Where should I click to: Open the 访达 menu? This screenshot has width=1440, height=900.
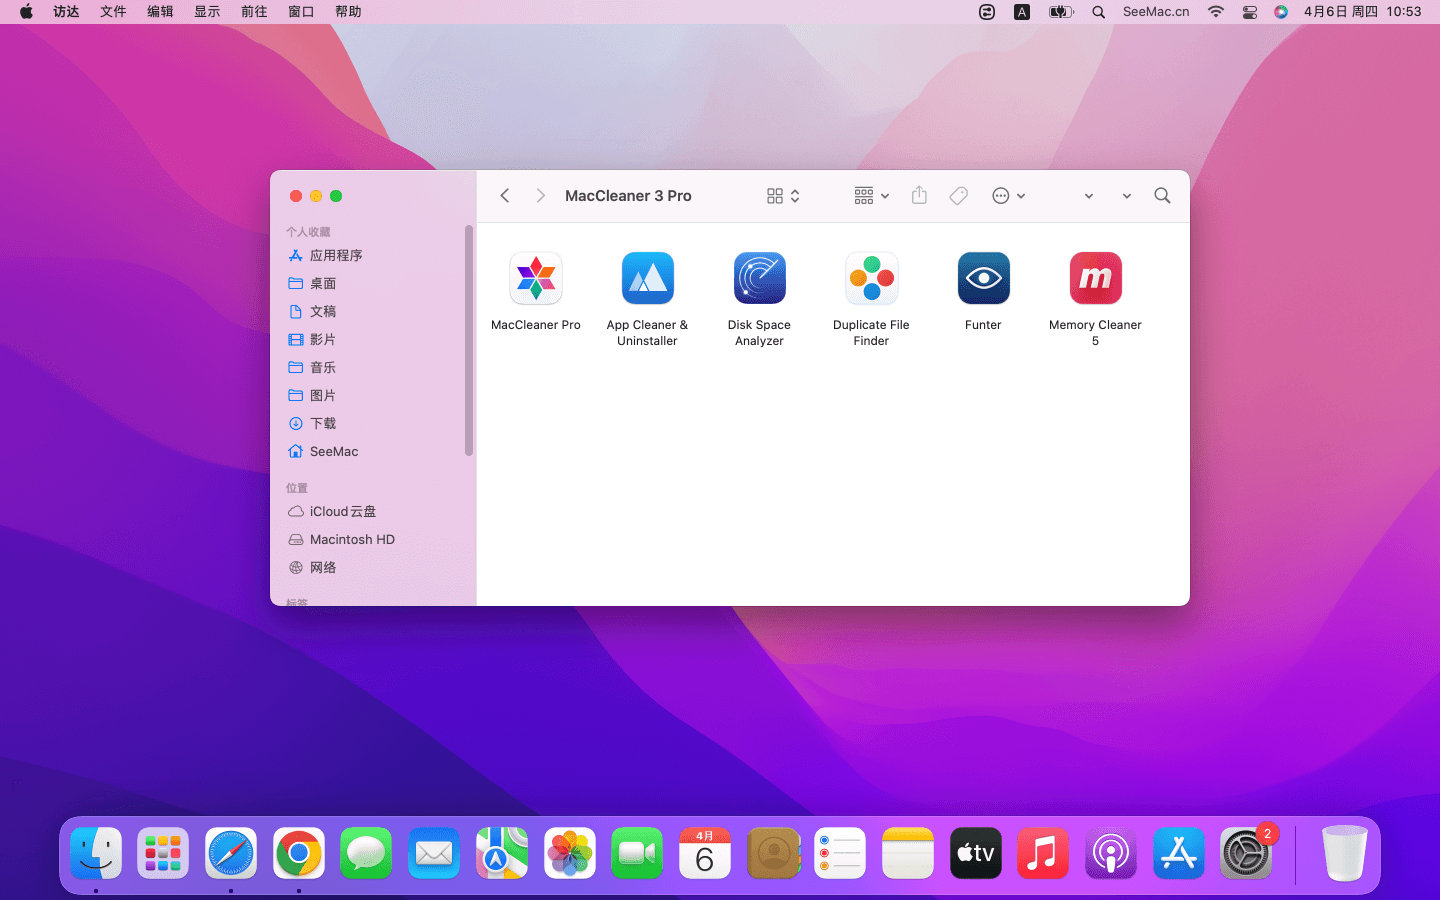click(66, 12)
